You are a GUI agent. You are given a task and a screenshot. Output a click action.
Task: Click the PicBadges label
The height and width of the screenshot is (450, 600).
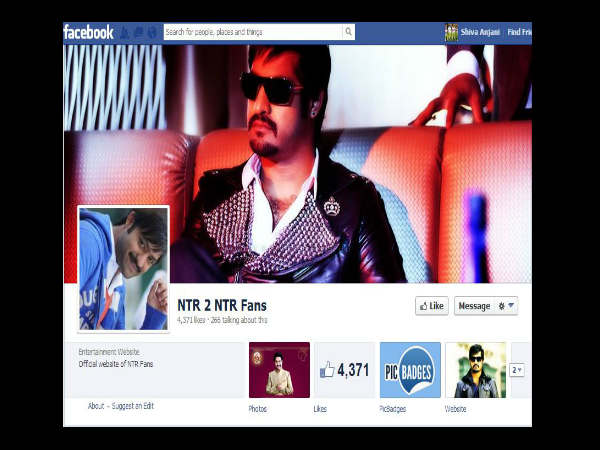(393, 409)
